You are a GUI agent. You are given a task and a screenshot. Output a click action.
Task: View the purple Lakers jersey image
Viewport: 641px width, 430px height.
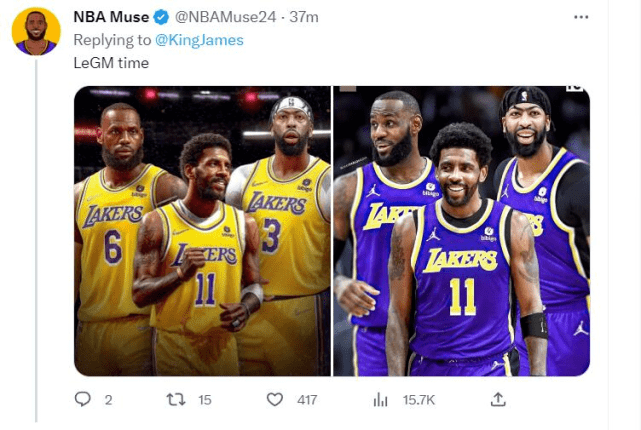click(462, 231)
